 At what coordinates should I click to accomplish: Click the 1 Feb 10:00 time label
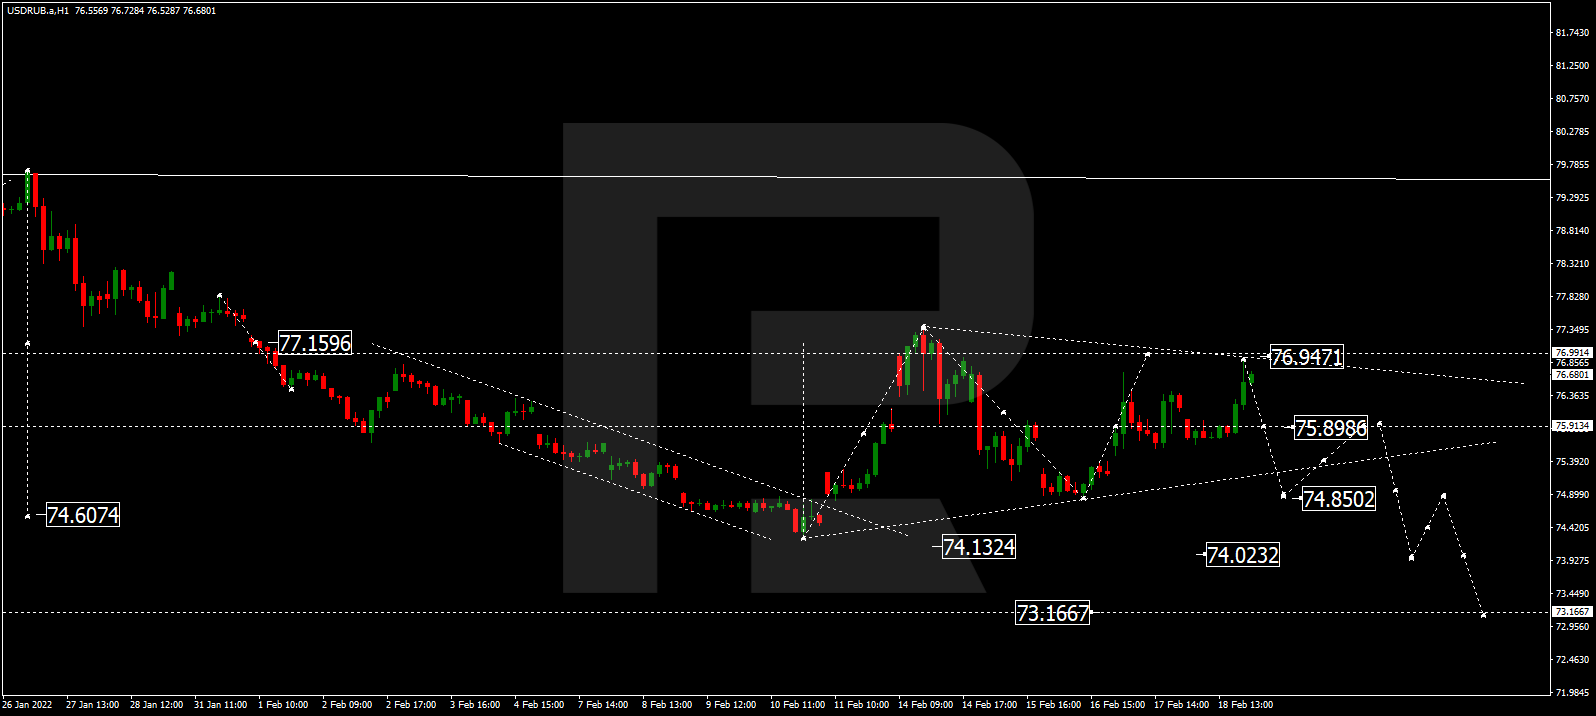283,705
